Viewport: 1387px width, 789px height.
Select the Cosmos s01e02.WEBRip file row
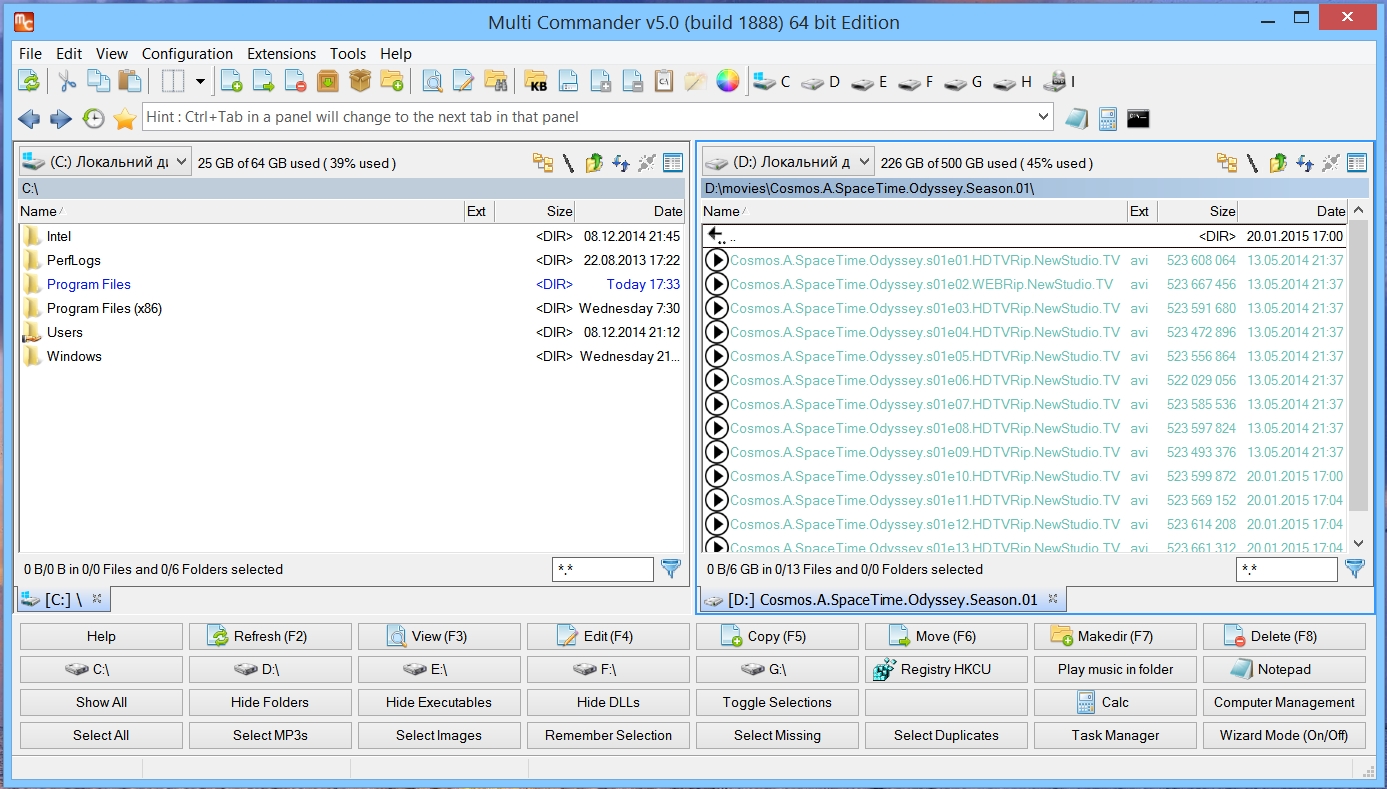click(x=1025, y=284)
